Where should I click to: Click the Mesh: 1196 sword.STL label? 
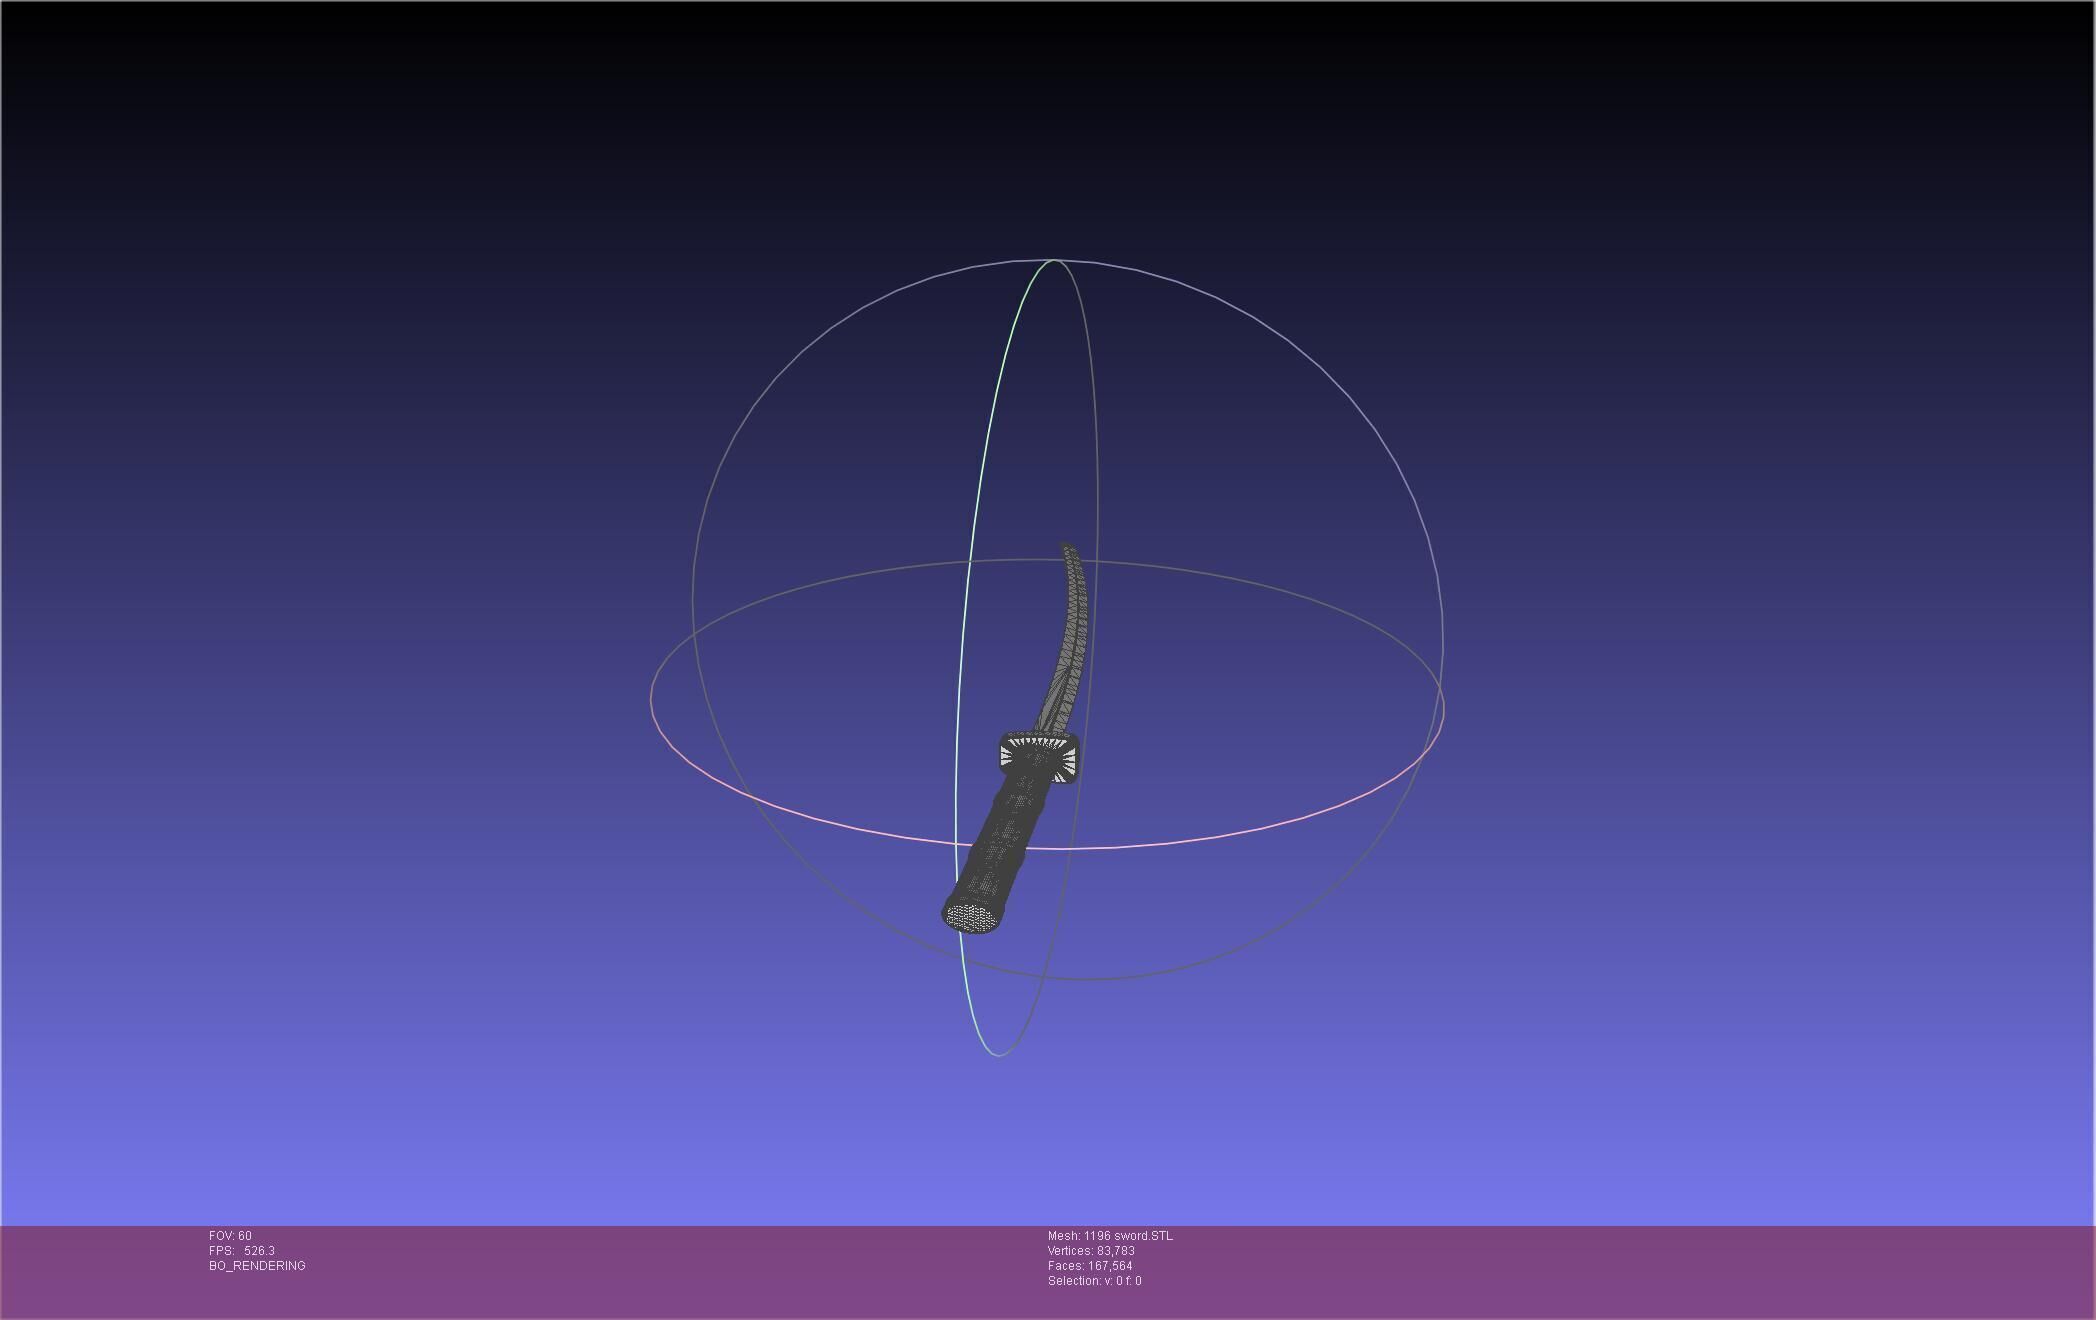click(x=1110, y=1236)
